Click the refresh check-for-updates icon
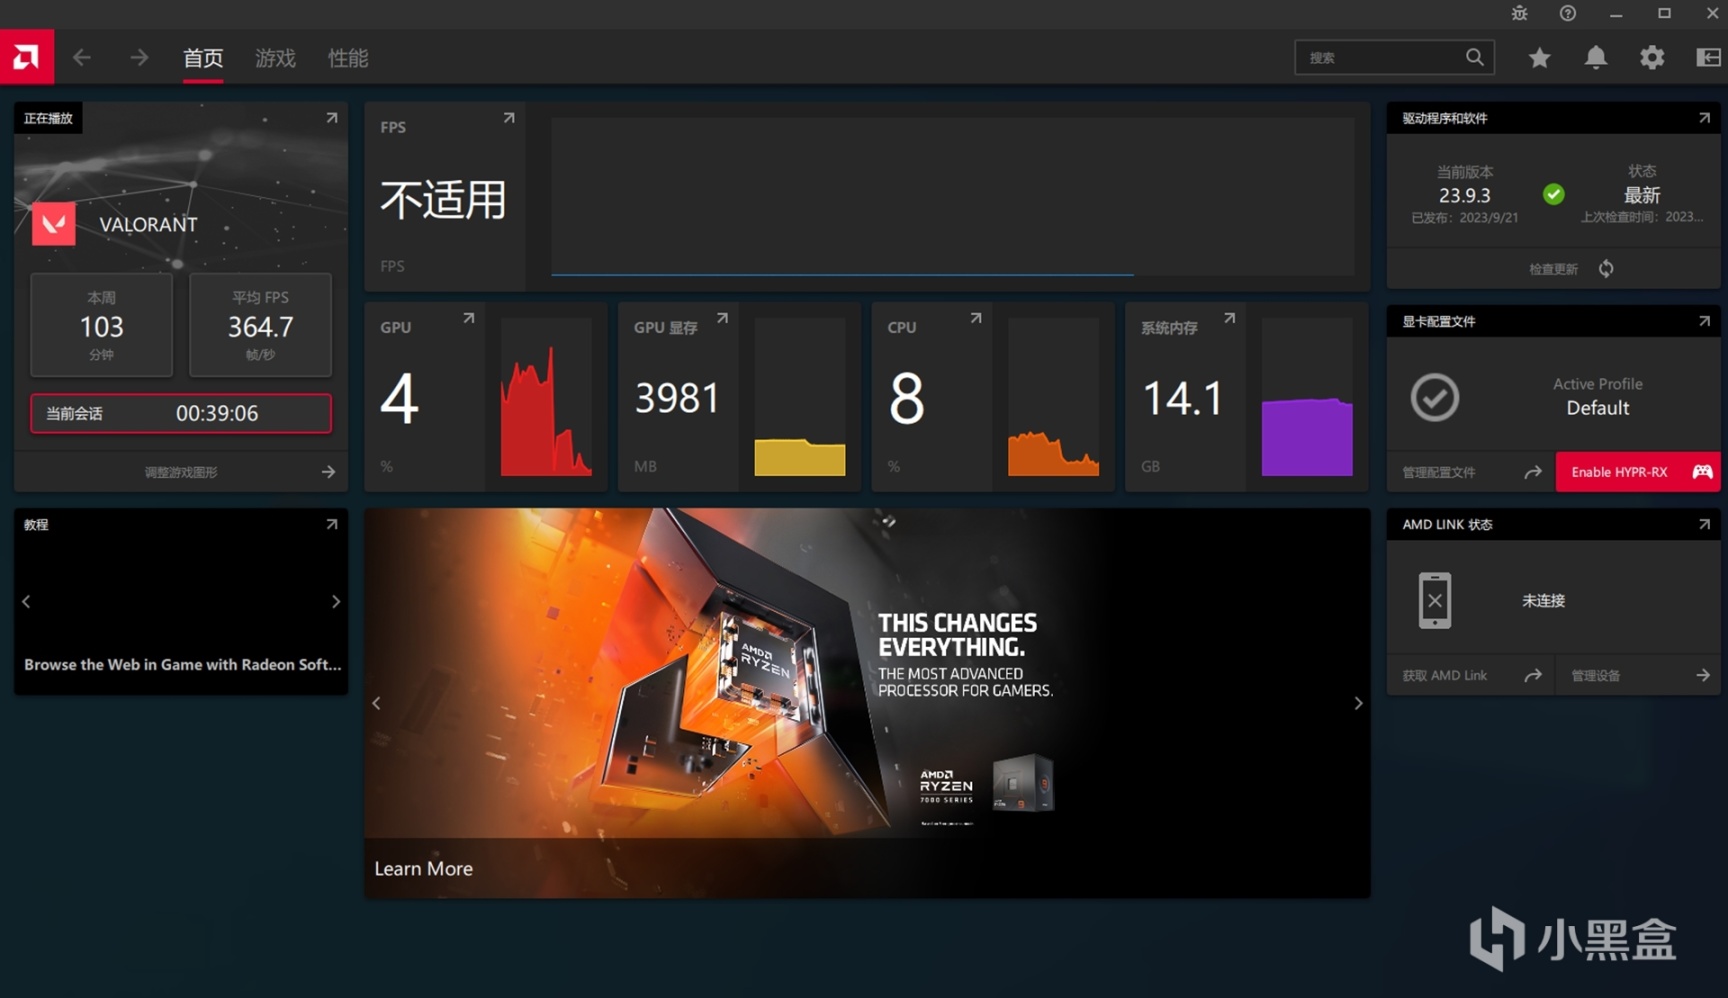Viewport: 1728px width, 998px height. [x=1606, y=268]
